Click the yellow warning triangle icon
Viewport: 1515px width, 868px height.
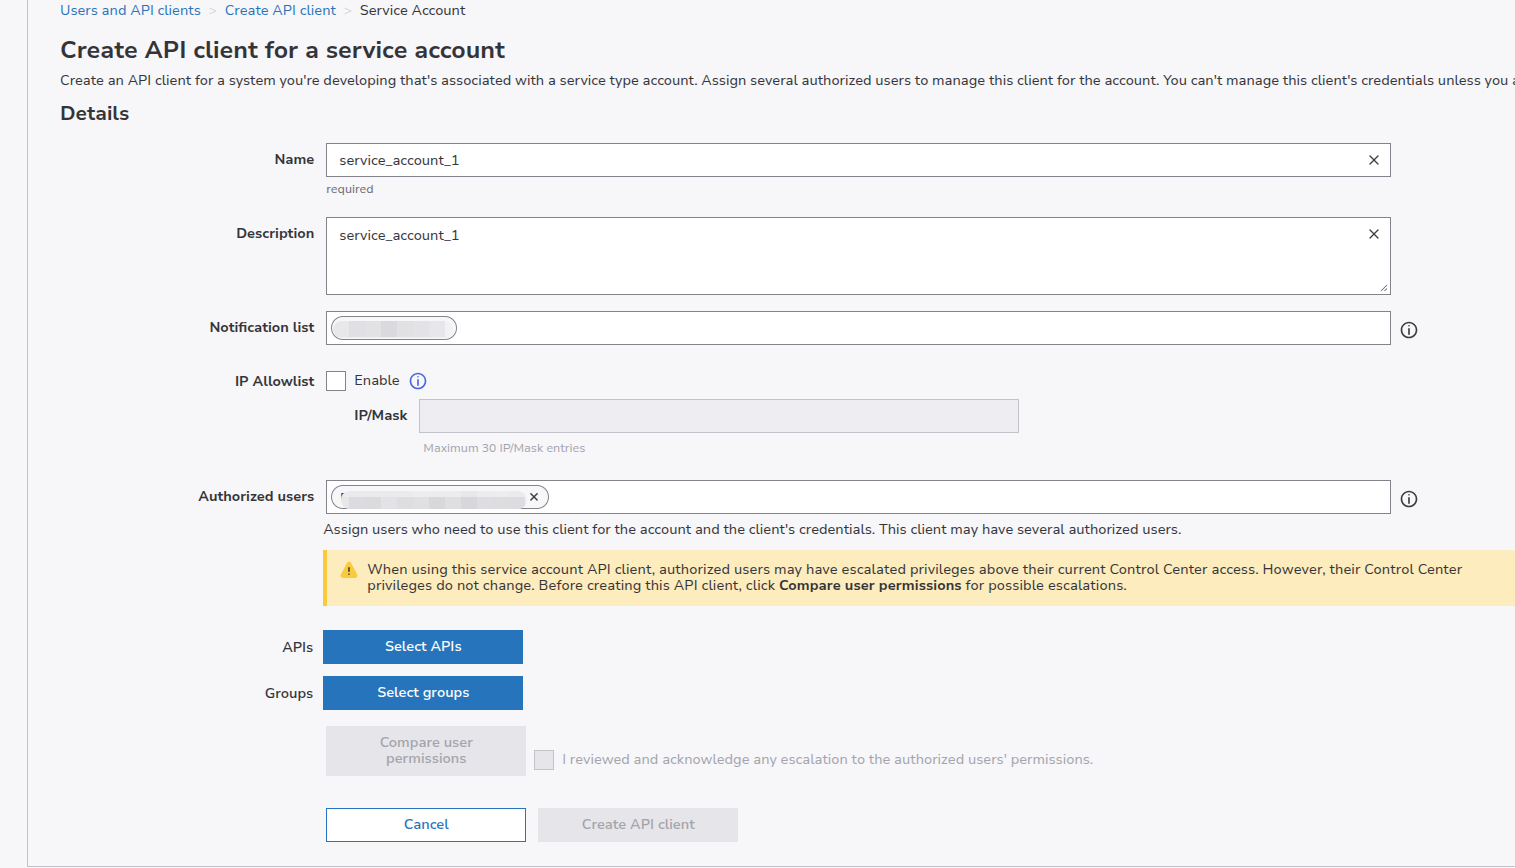point(349,570)
